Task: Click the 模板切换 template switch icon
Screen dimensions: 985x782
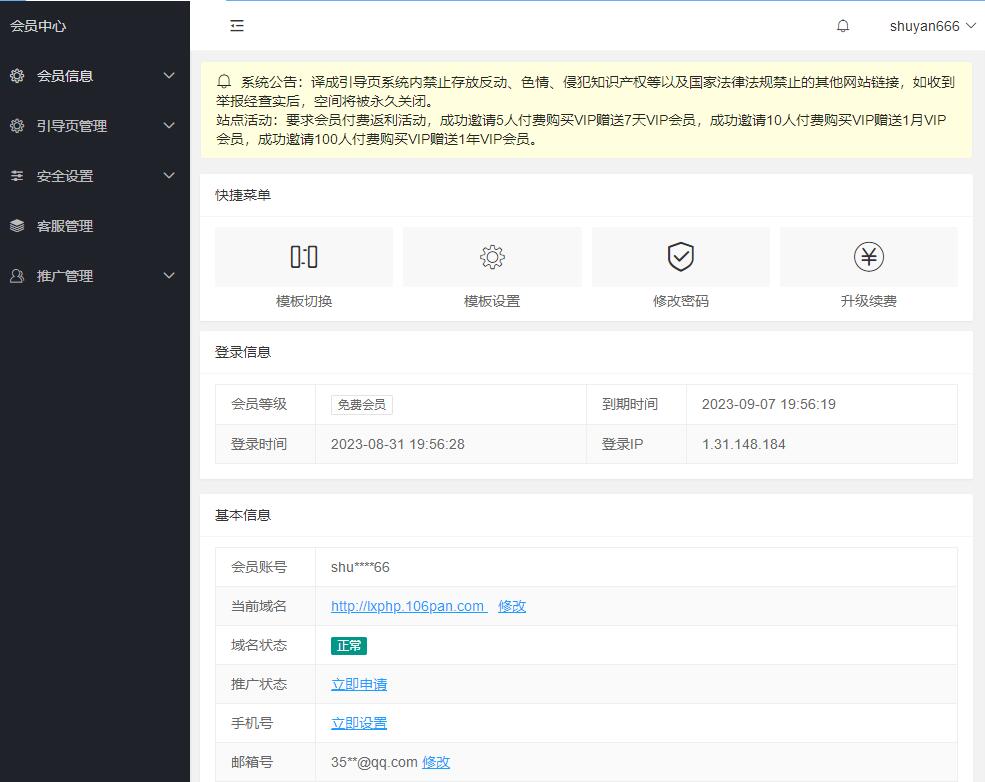Action: click(304, 257)
